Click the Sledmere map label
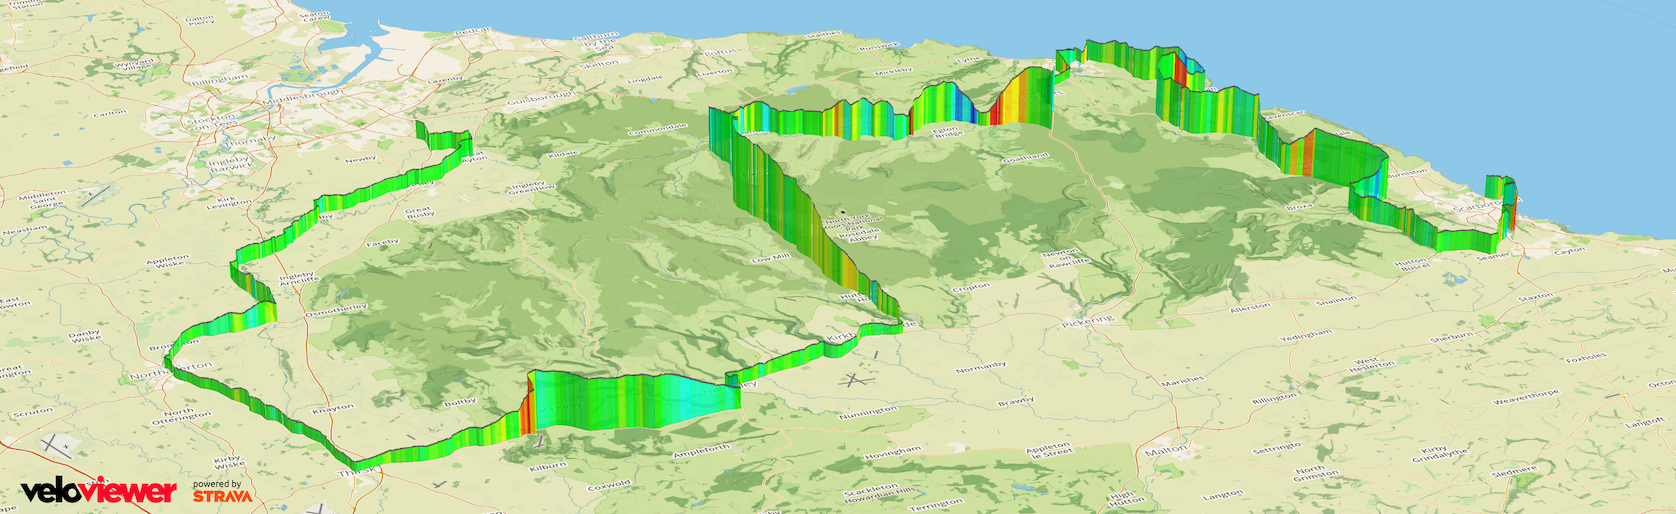Viewport: 1676px width, 514px height. [x=1515, y=471]
